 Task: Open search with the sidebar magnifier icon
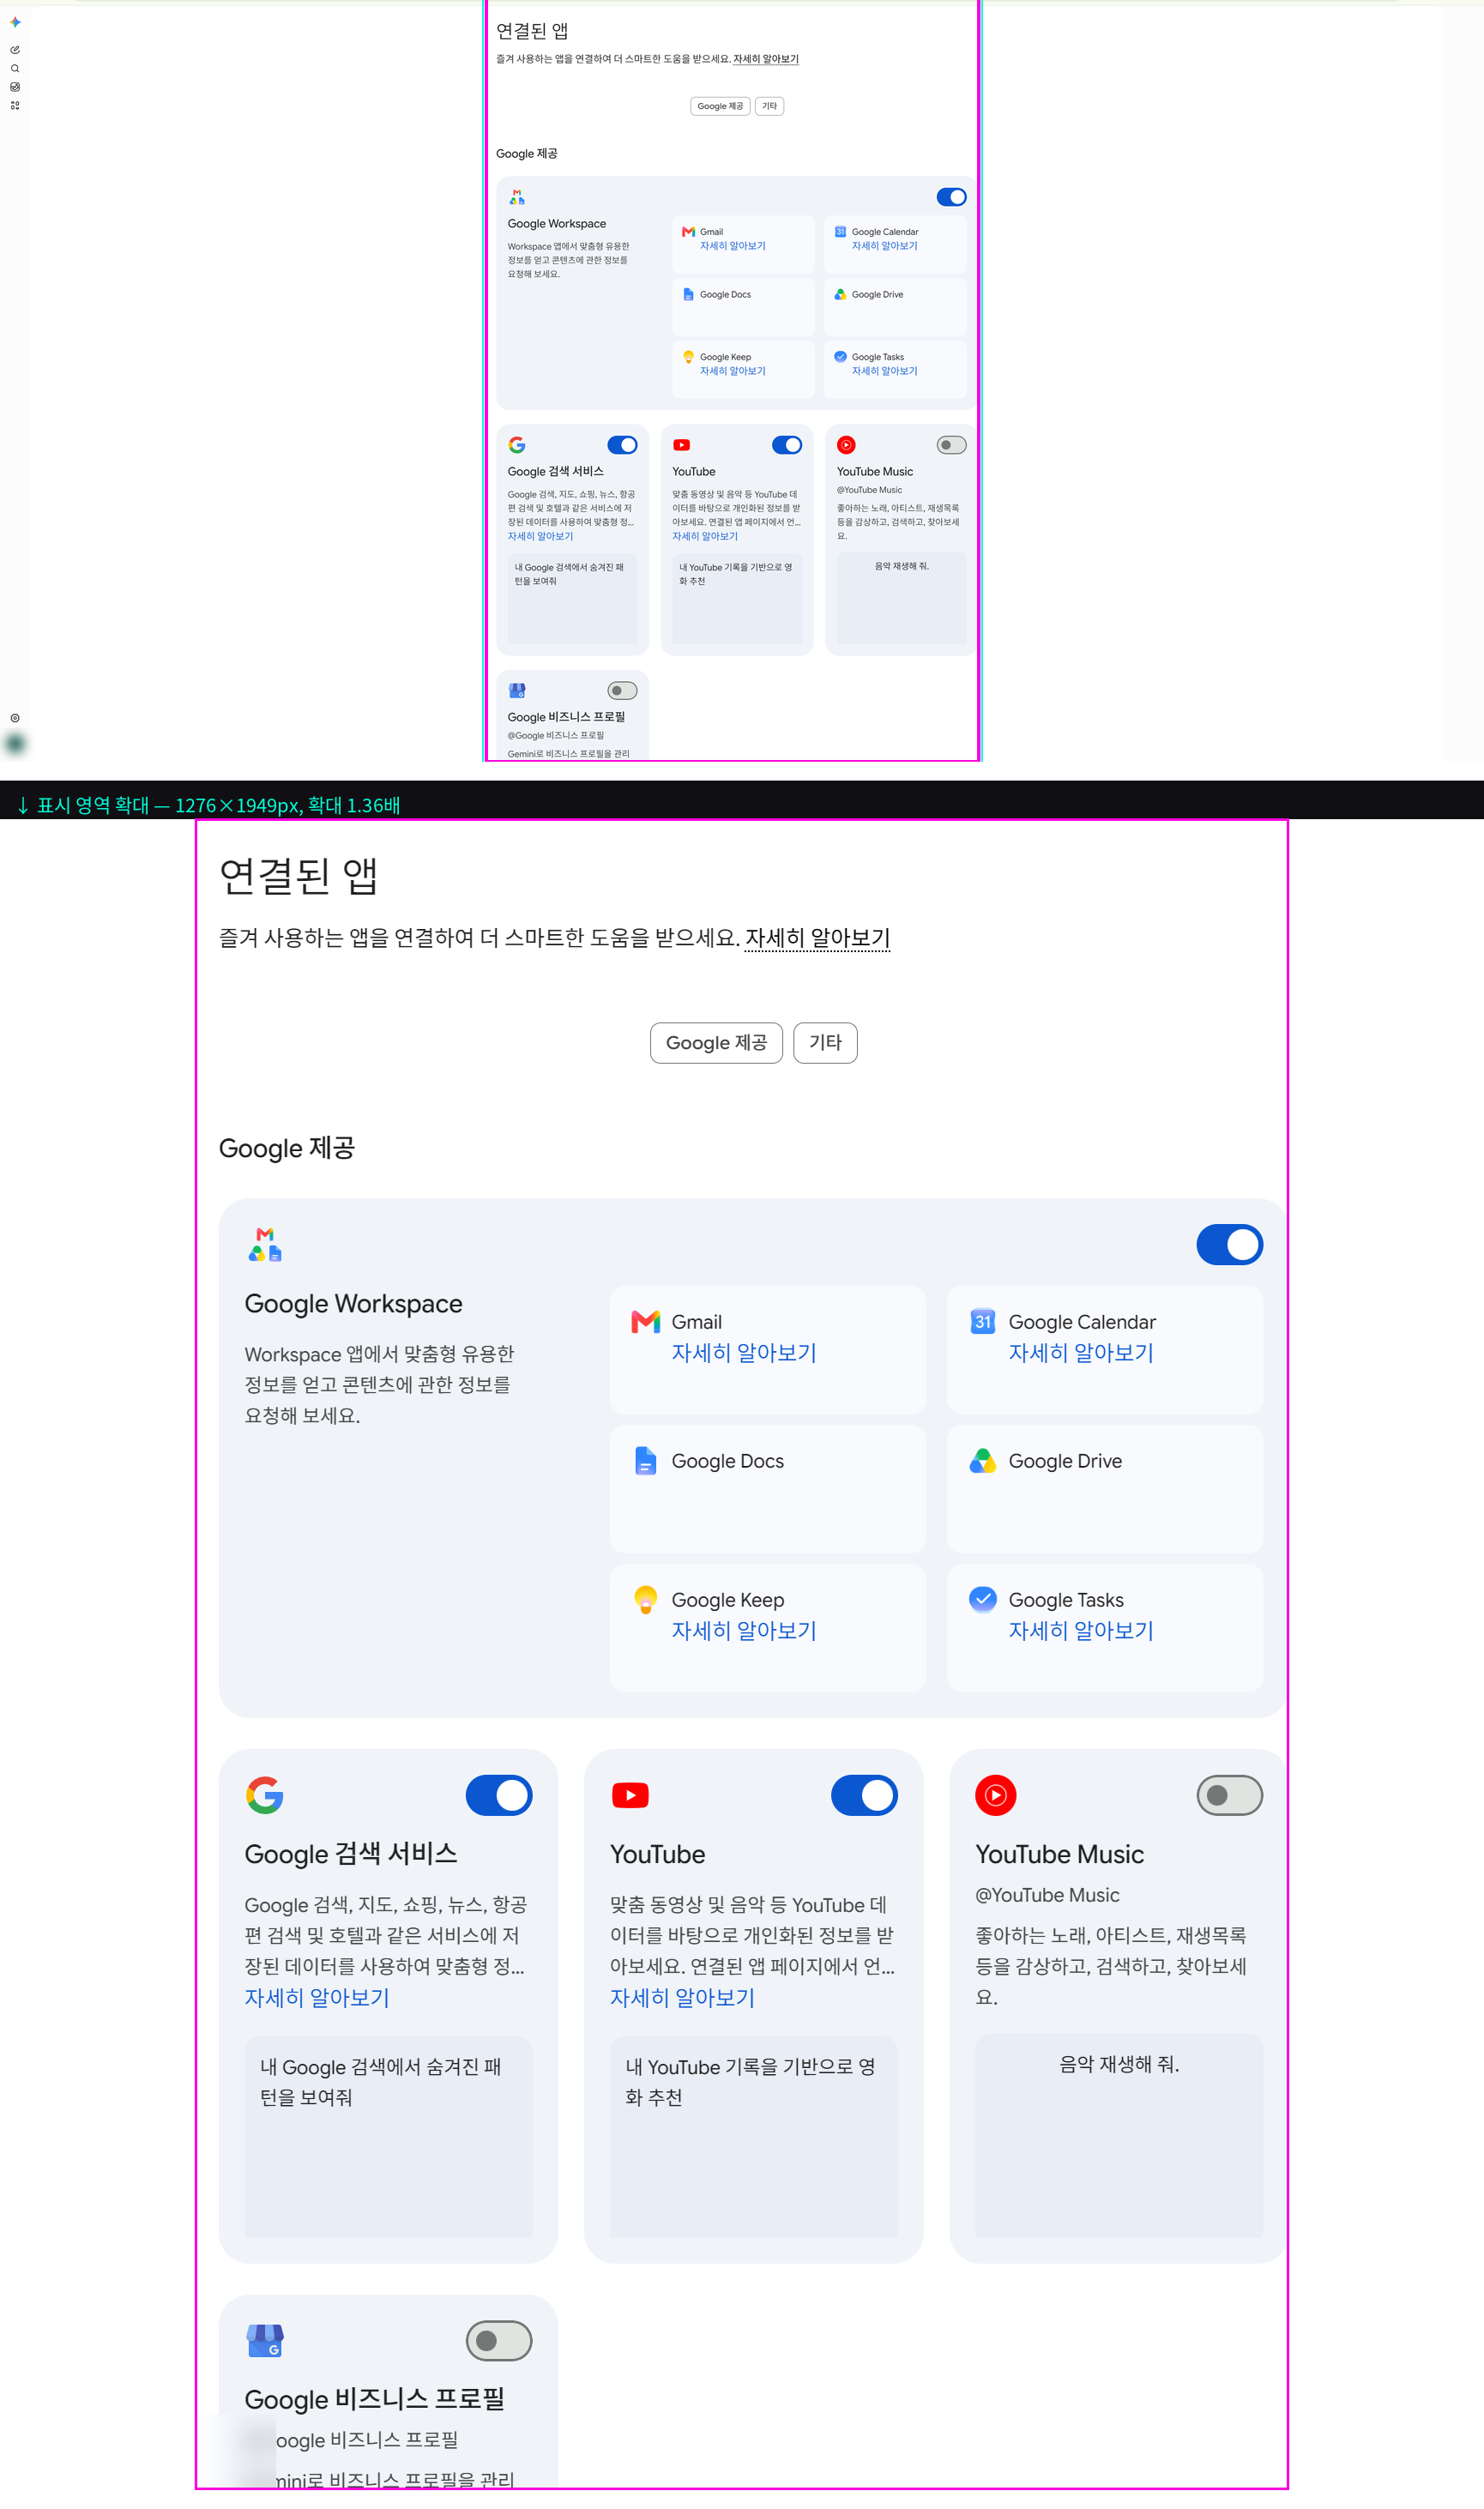[x=15, y=68]
